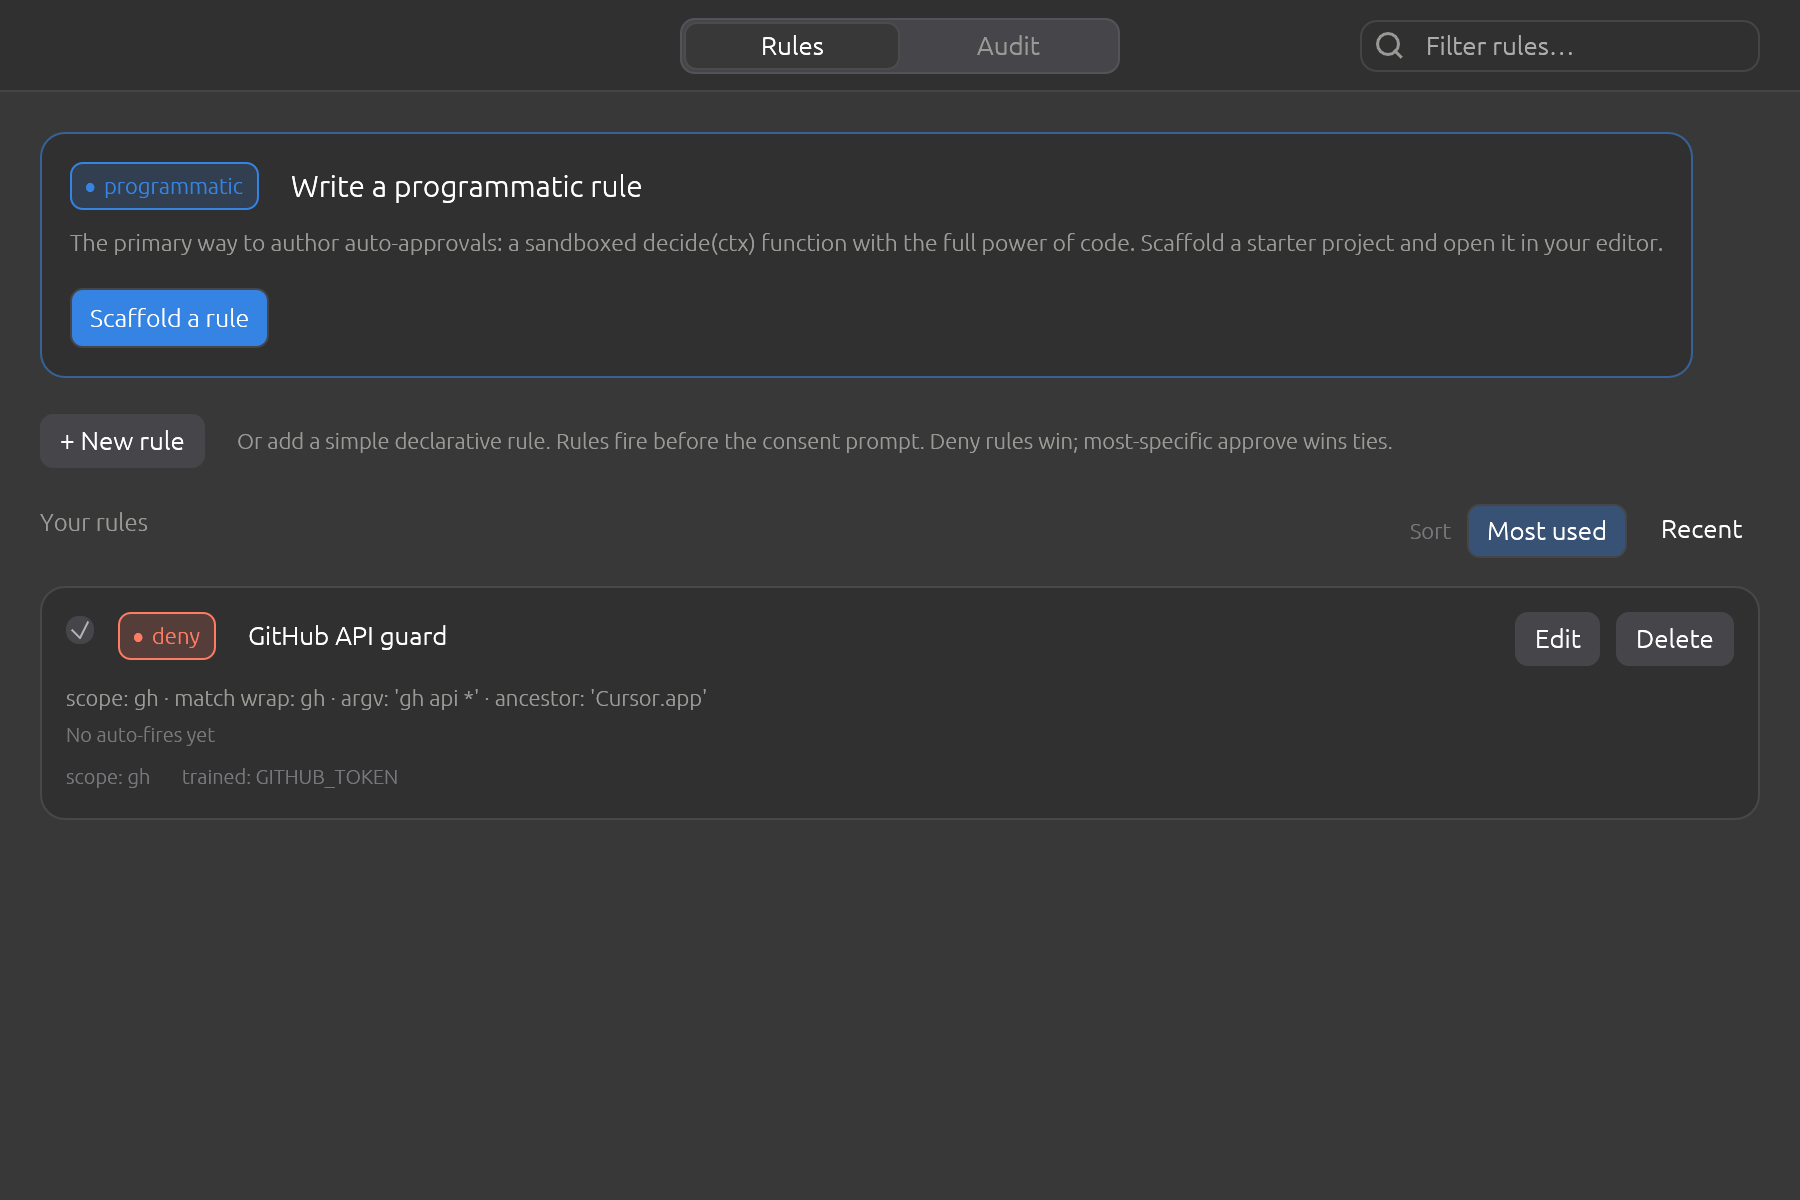Viewport: 1800px width, 1200px height.
Task: Select the Rules tab
Action: tap(792, 46)
